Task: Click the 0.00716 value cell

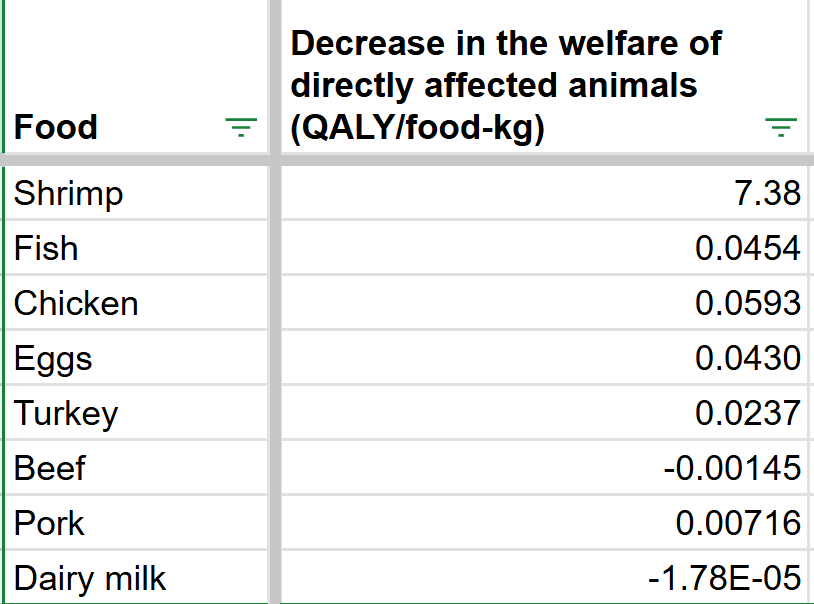Action: click(545, 523)
